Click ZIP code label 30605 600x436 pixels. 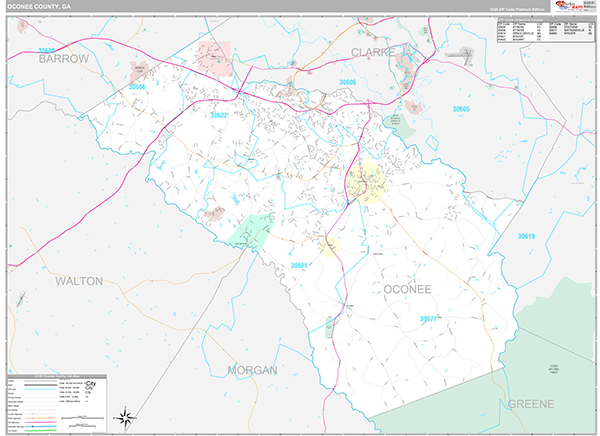[461, 109]
